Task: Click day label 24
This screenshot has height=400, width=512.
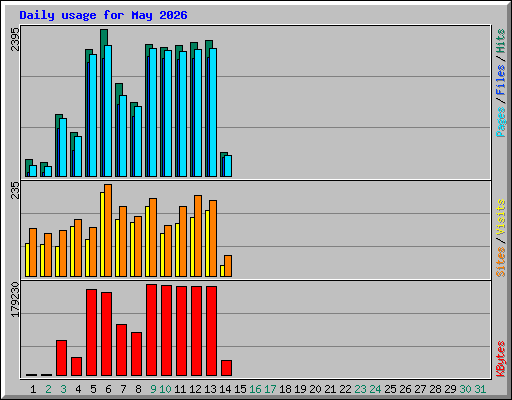Action: (x=375, y=389)
